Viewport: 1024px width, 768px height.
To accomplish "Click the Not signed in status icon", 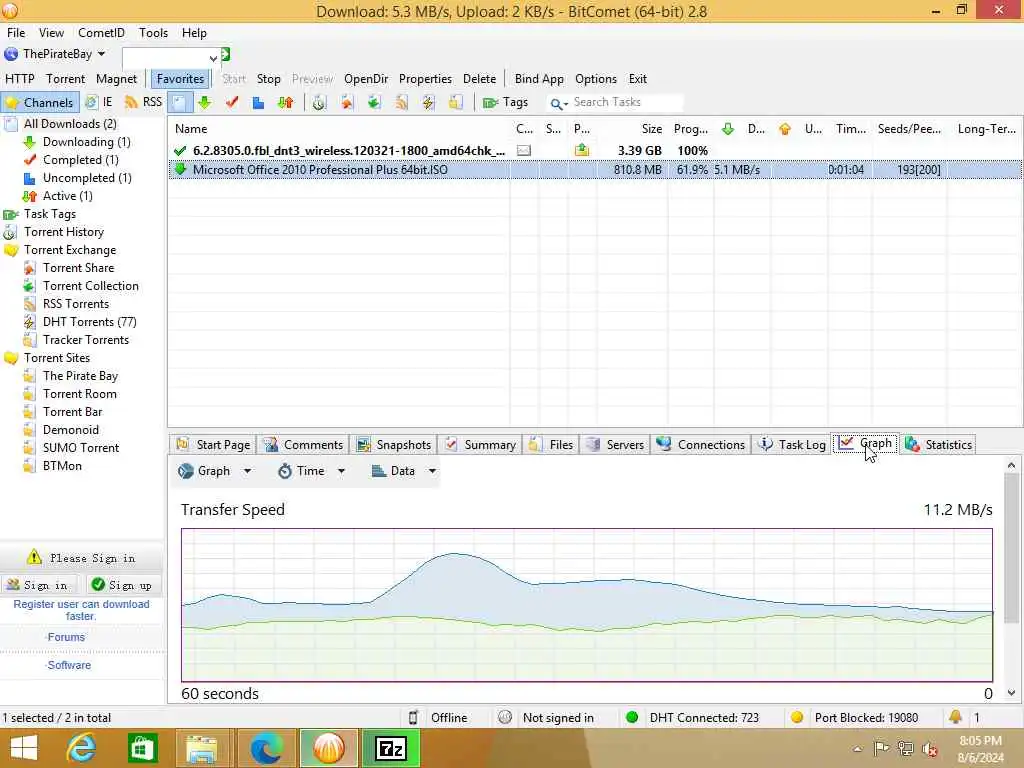I will [505, 718].
